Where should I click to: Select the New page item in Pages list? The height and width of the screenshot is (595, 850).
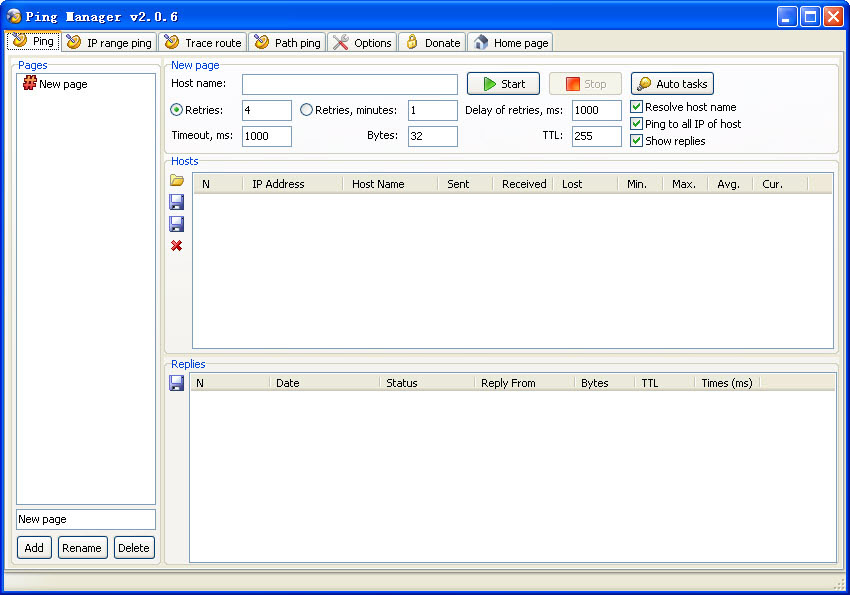62,85
